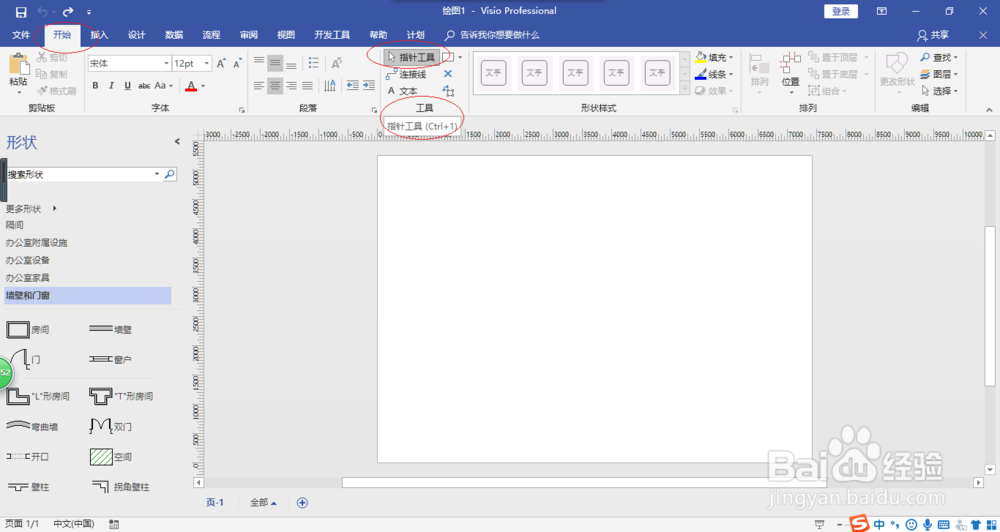Click the Redo arrow in quick access toolbar
1000x532 pixels.
point(68,11)
